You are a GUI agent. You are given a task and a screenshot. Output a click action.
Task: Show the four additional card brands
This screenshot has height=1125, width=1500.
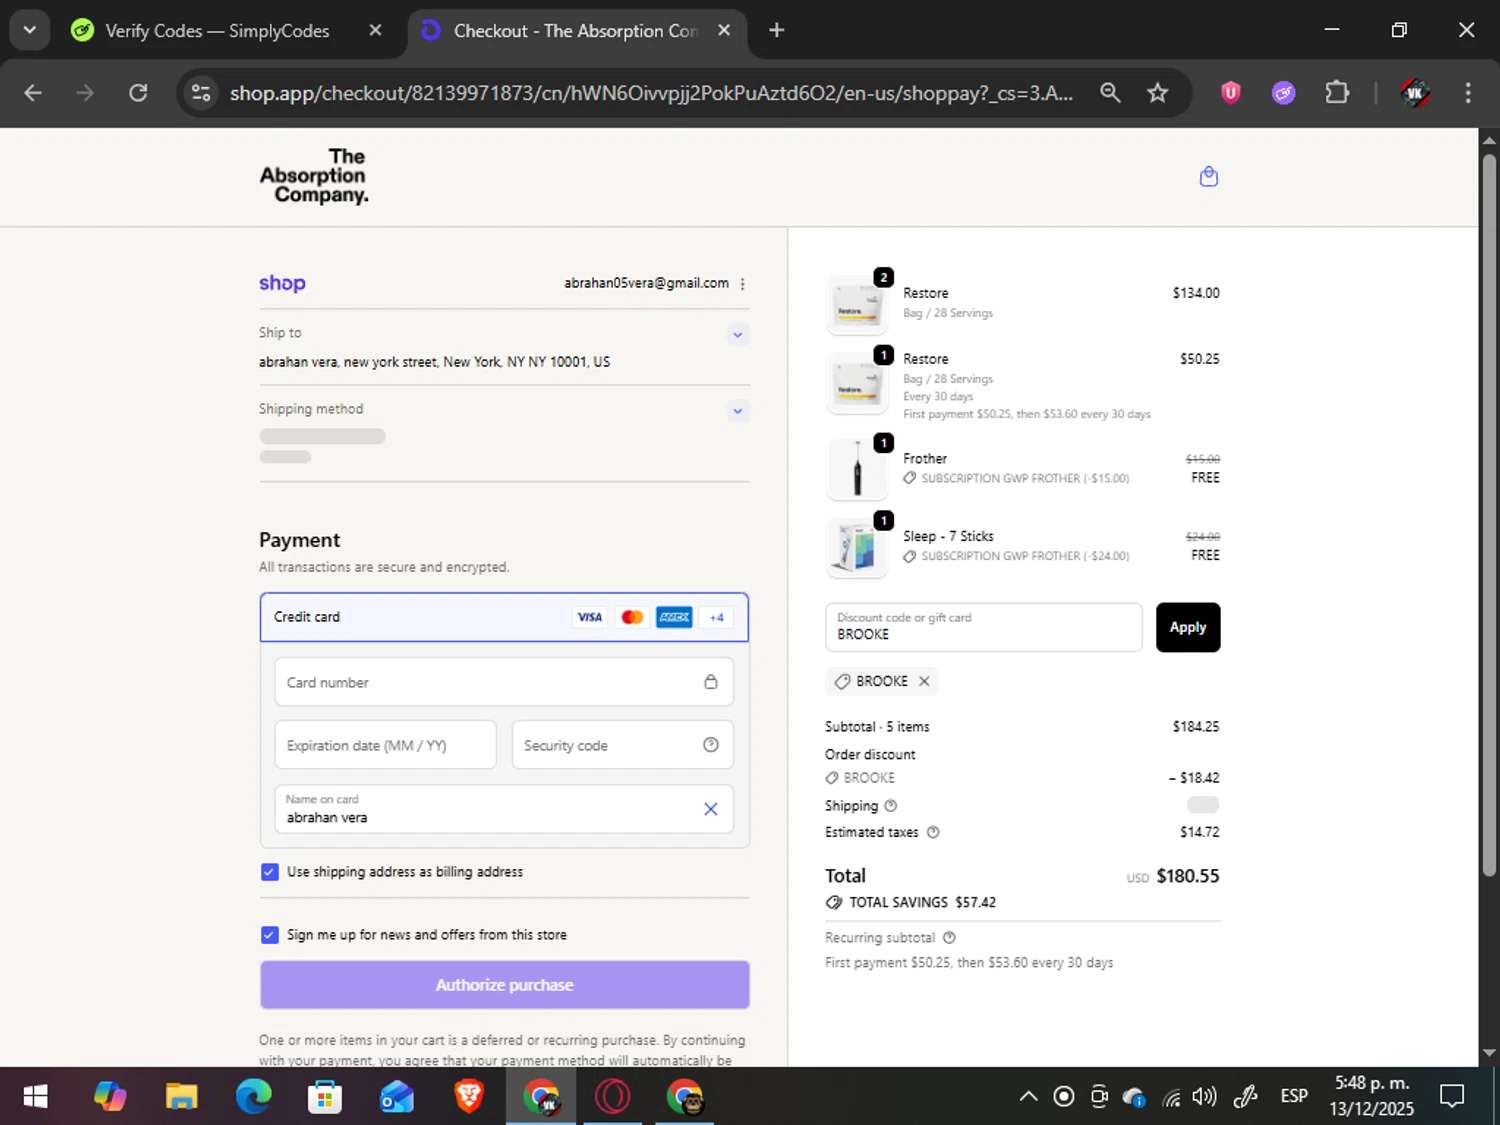pyautogui.click(x=716, y=617)
